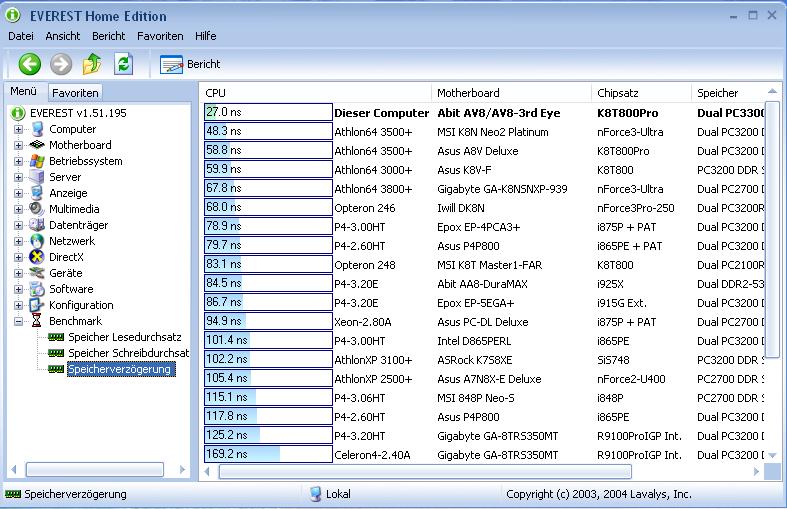Click the Speicher Schreibdurchsatz memory icon

pyautogui.click(x=56, y=353)
